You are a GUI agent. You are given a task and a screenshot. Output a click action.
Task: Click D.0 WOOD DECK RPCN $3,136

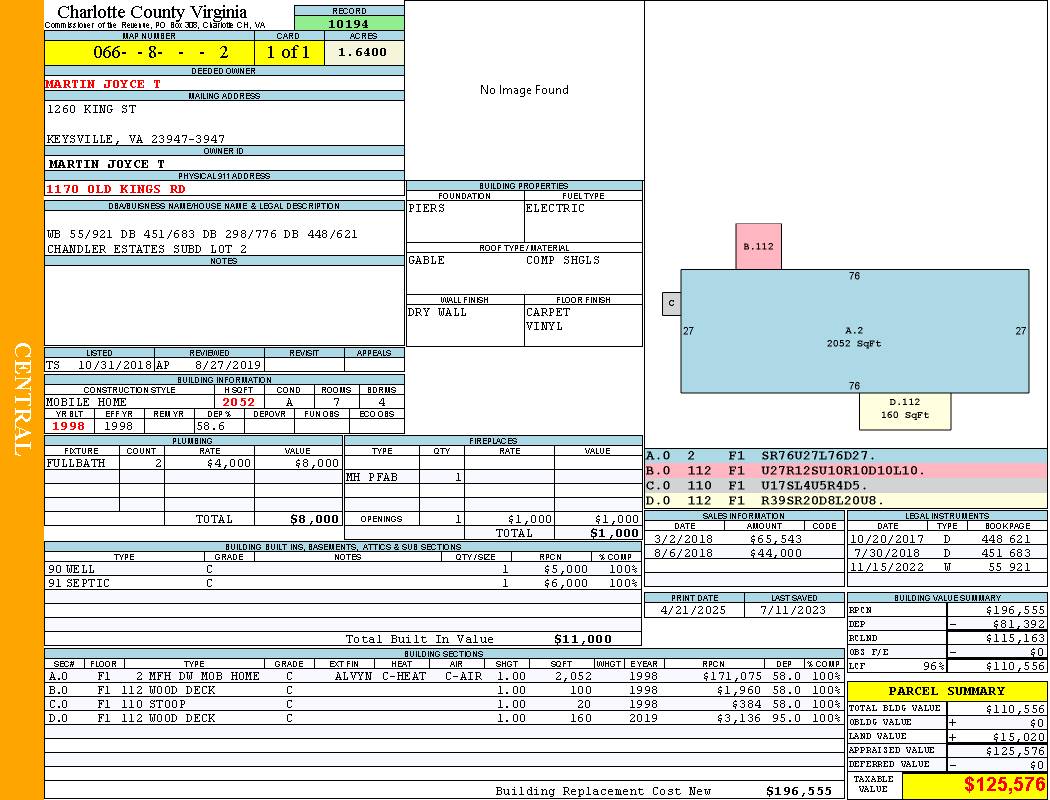coord(741,719)
